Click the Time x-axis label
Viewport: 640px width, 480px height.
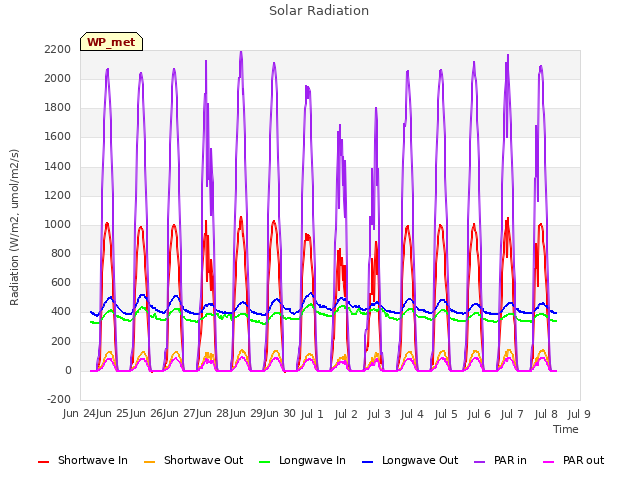coord(566,429)
